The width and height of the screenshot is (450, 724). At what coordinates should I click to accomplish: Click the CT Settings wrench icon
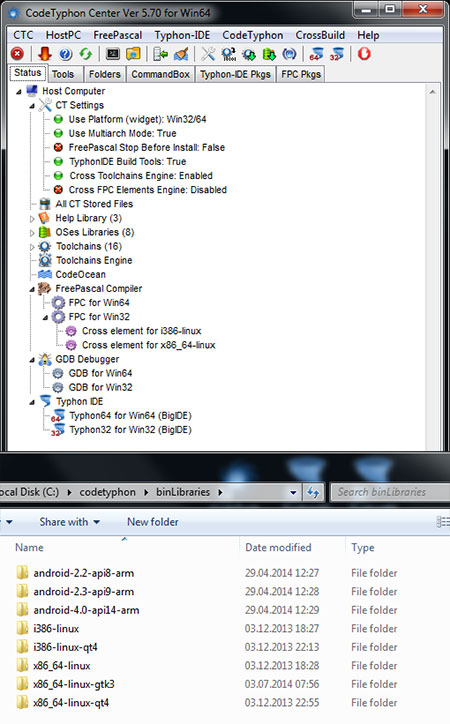(45, 105)
